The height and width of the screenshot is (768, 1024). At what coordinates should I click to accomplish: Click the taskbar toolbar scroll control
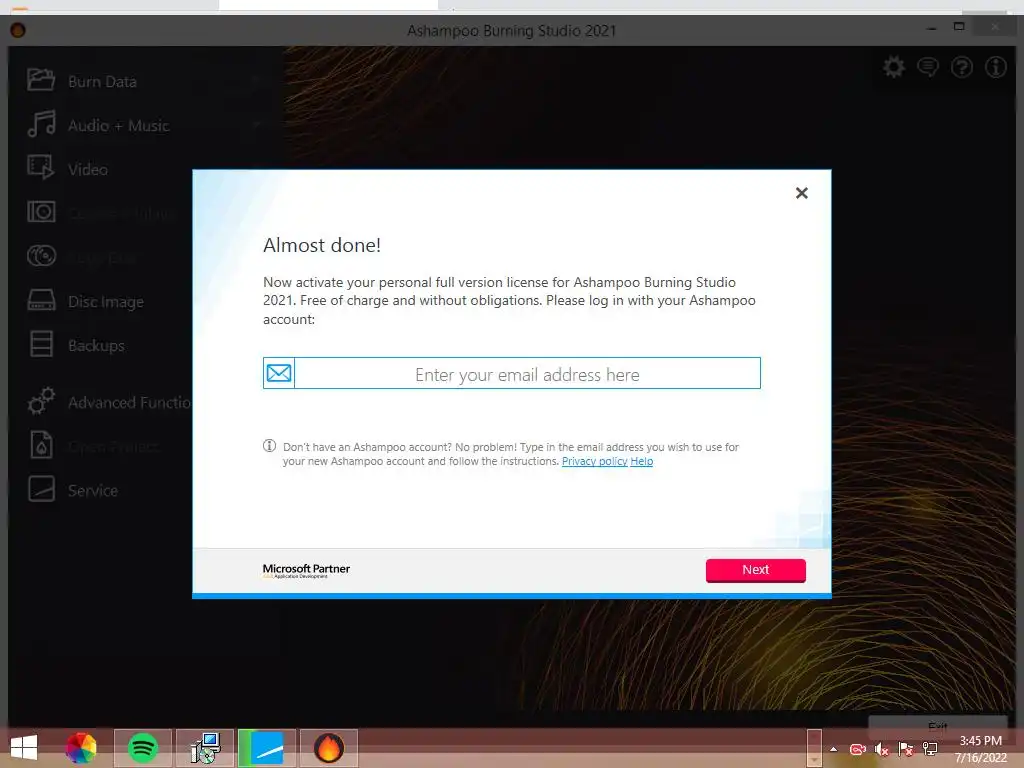(814, 748)
